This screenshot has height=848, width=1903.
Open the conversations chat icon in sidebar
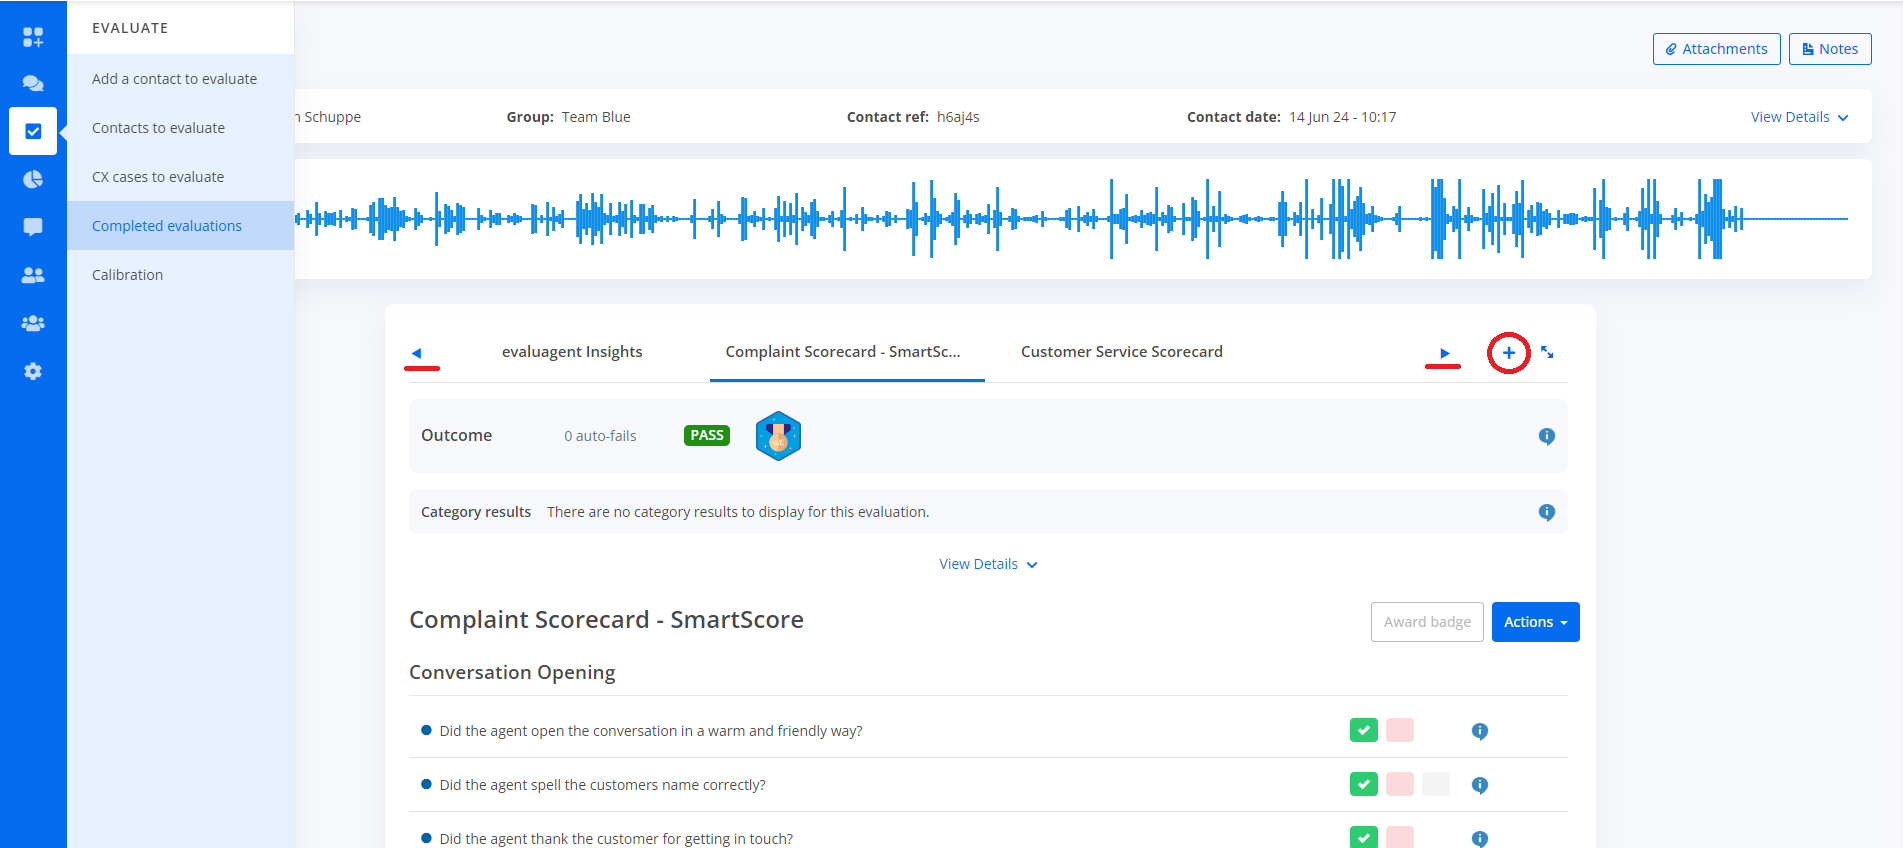point(33,84)
